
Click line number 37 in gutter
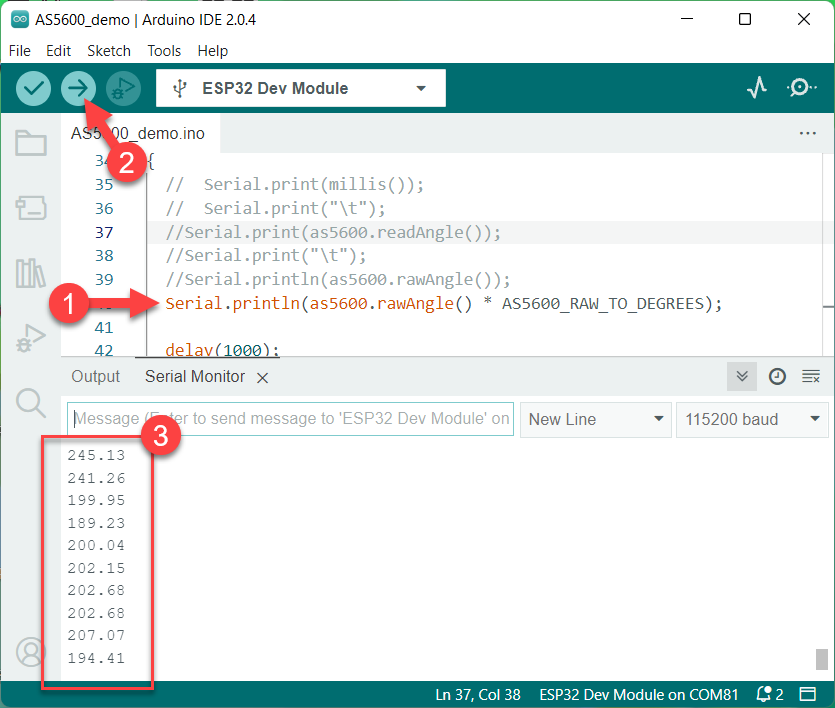click(x=104, y=233)
